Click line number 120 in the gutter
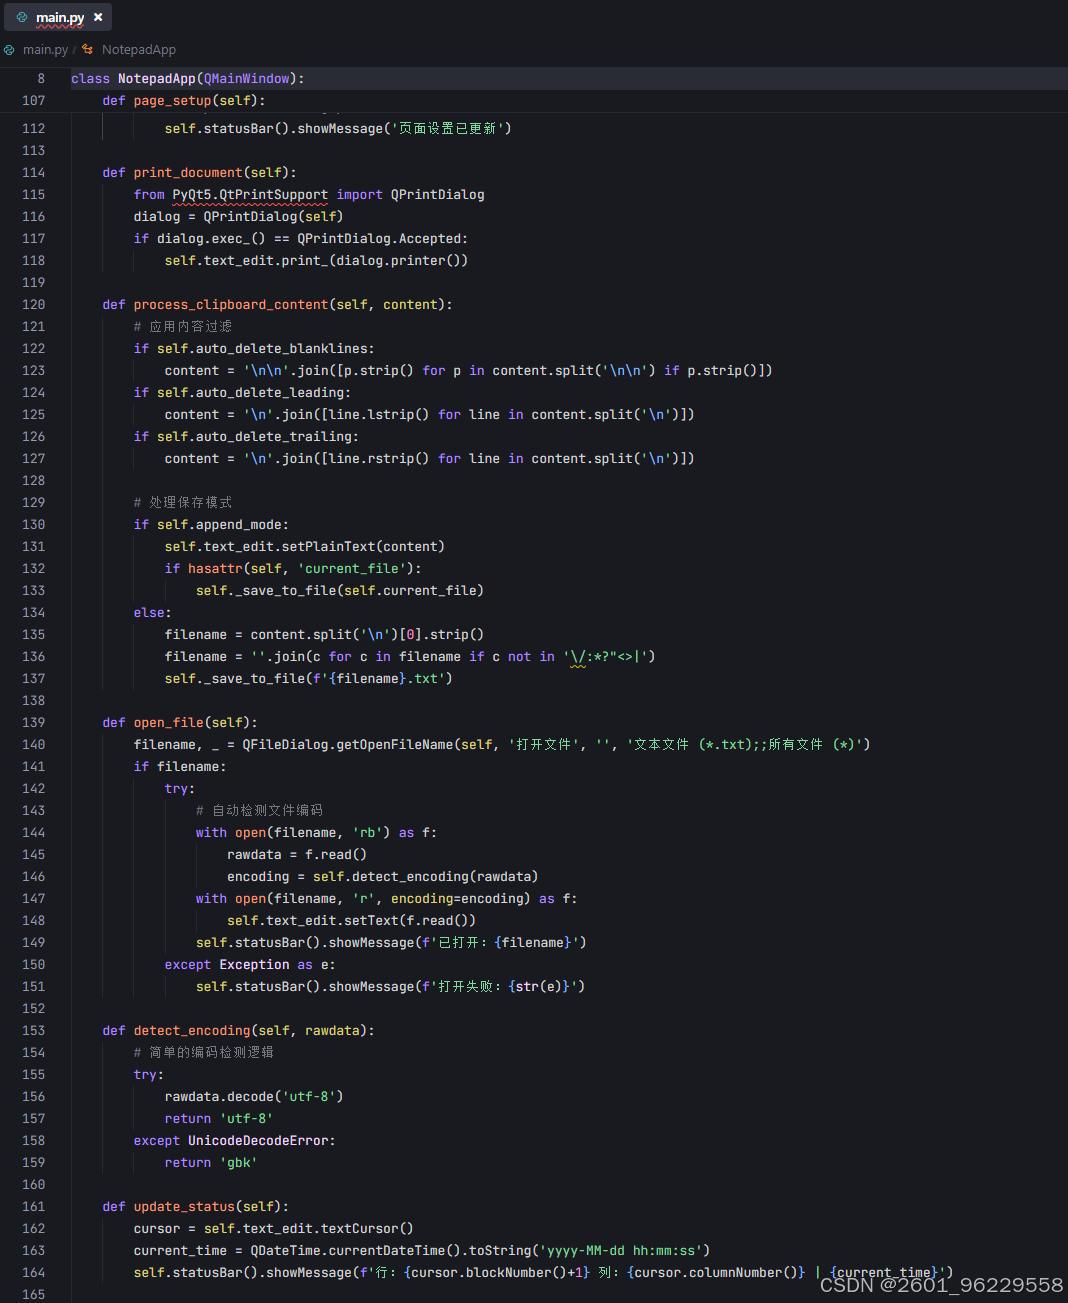The height and width of the screenshot is (1303, 1068). (x=33, y=304)
